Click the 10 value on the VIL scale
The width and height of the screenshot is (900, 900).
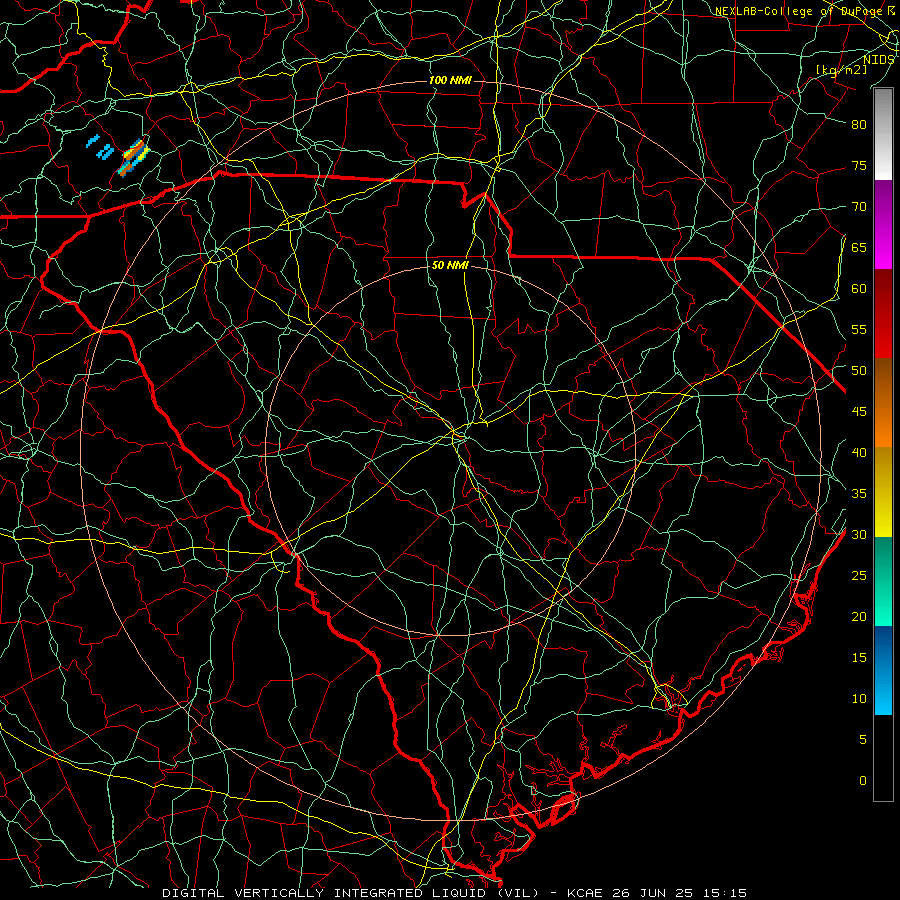859,699
